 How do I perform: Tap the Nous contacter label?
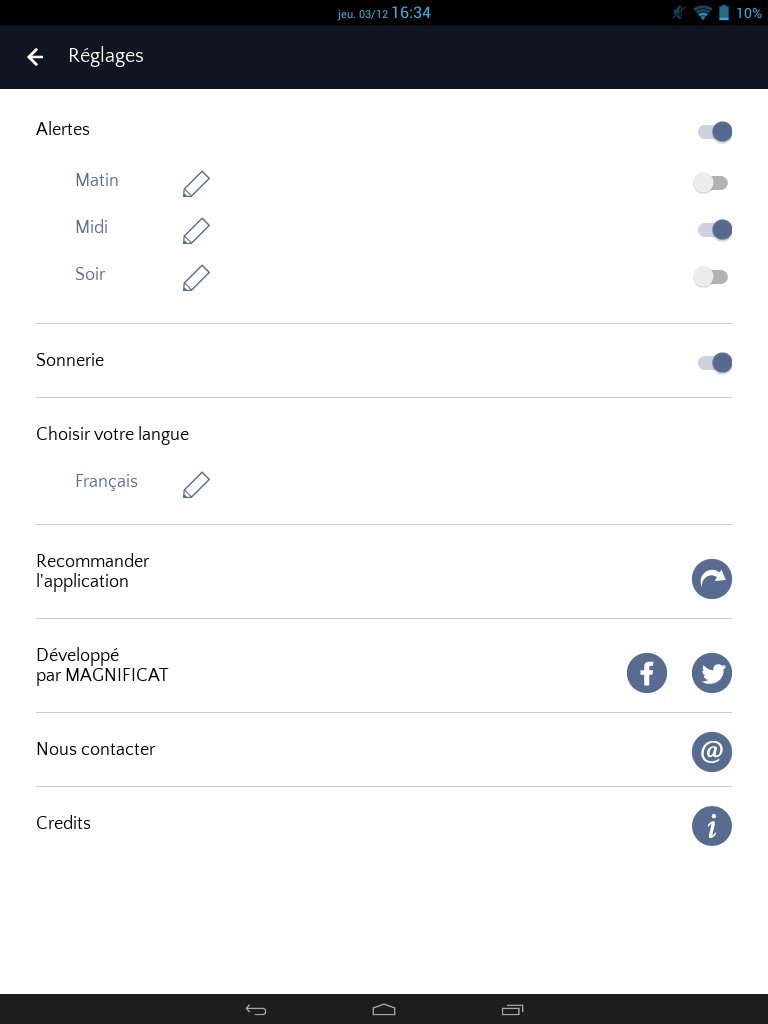[96, 749]
